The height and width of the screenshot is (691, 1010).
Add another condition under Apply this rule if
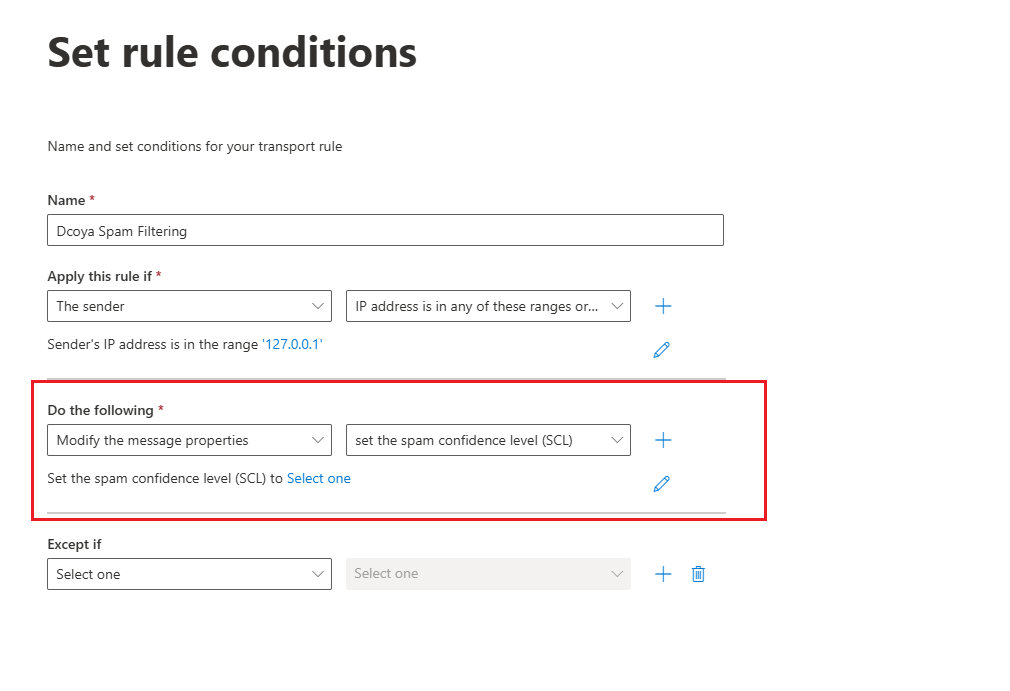coord(663,306)
